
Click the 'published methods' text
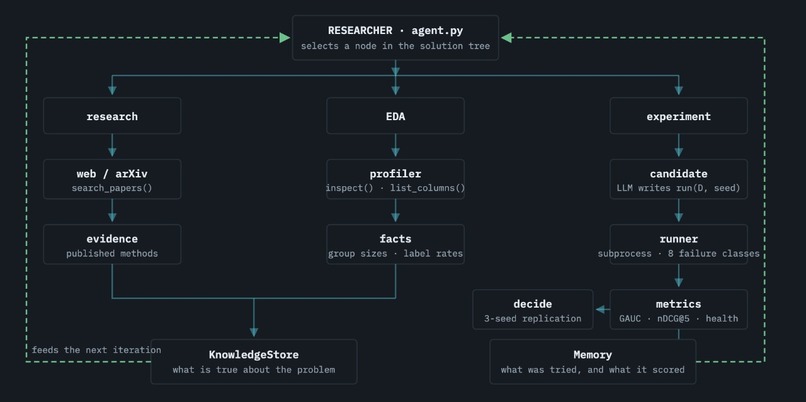[x=112, y=253]
